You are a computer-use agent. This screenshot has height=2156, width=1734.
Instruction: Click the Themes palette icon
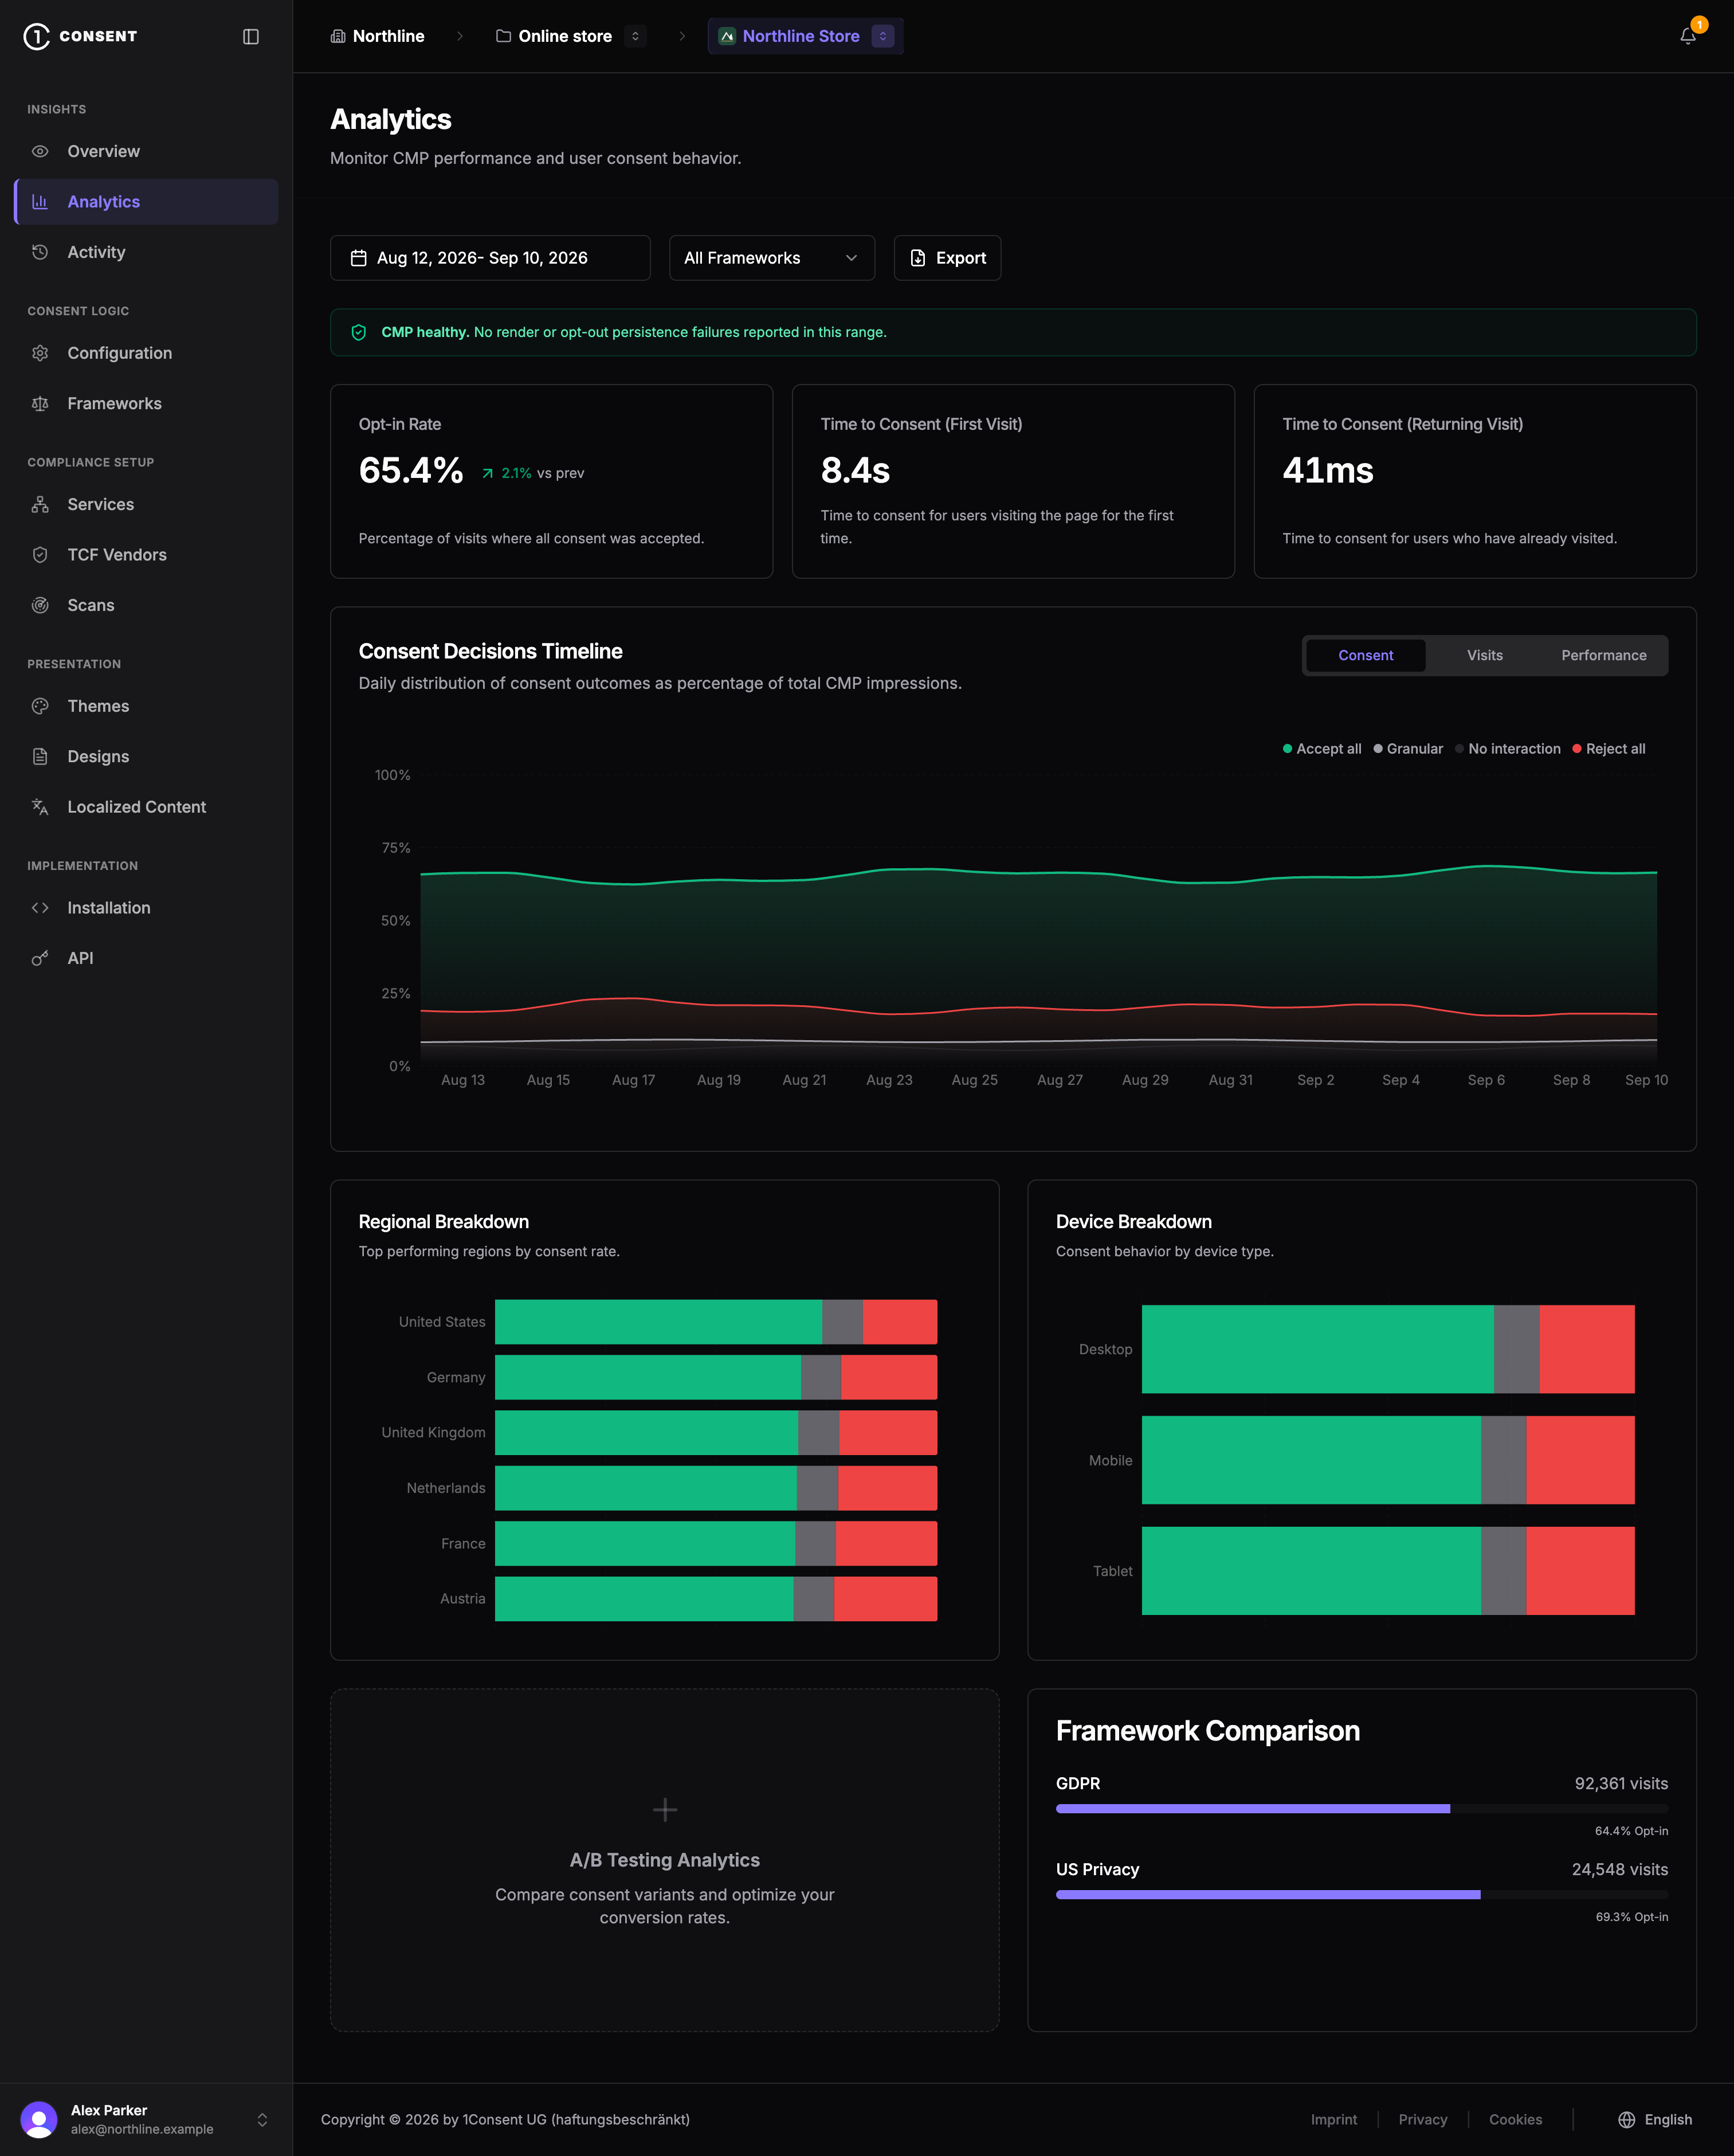40,706
